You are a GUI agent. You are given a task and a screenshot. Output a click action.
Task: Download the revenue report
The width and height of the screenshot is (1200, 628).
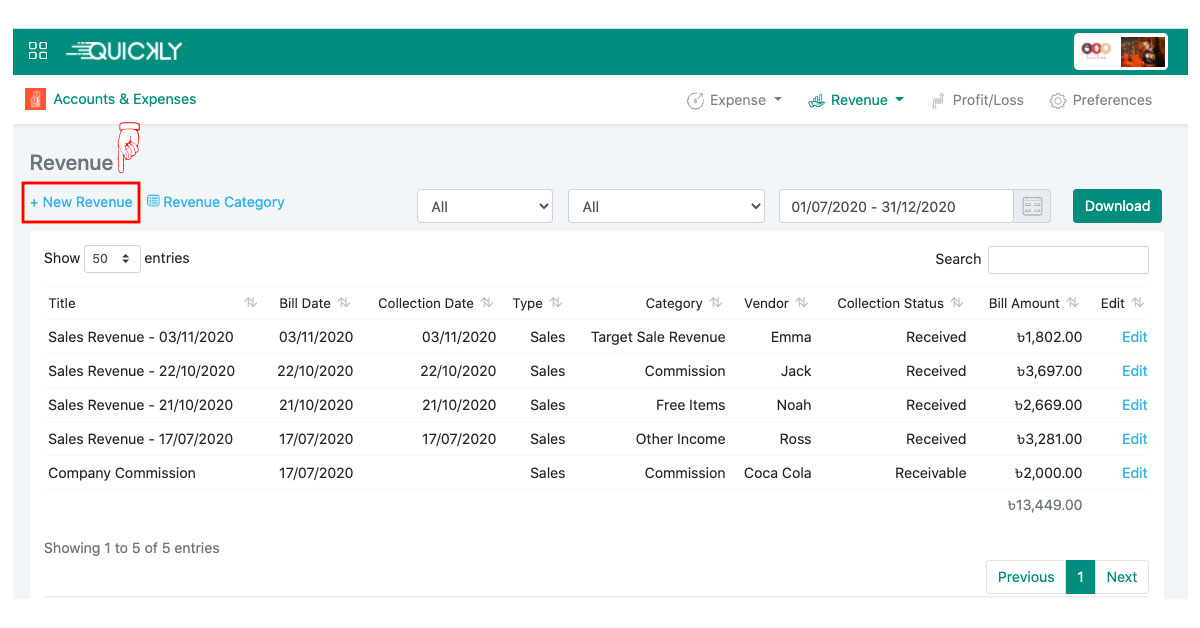point(1117,206)
